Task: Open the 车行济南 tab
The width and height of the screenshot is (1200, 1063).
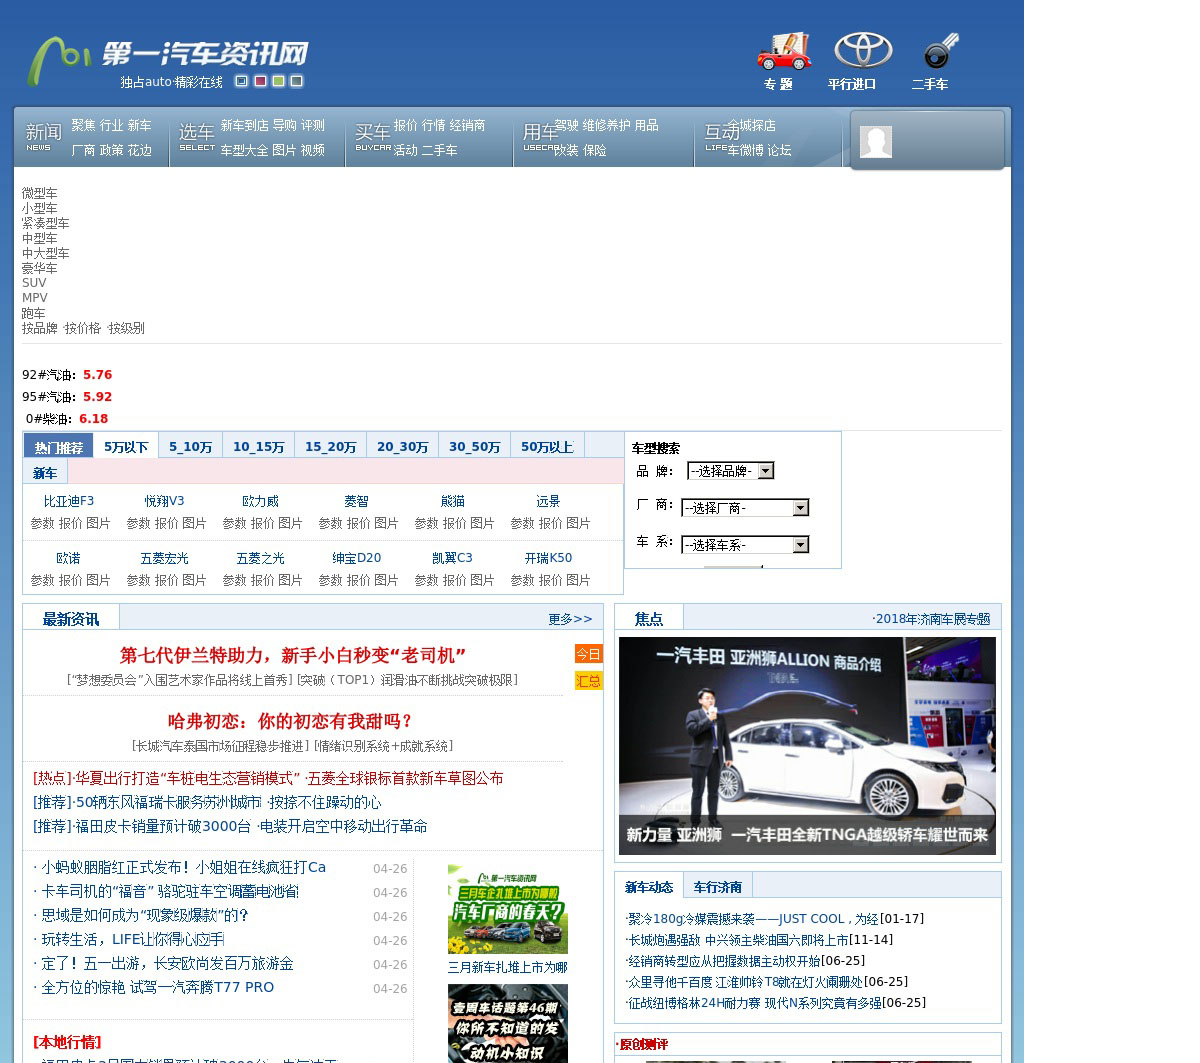Action: [717, 887]
